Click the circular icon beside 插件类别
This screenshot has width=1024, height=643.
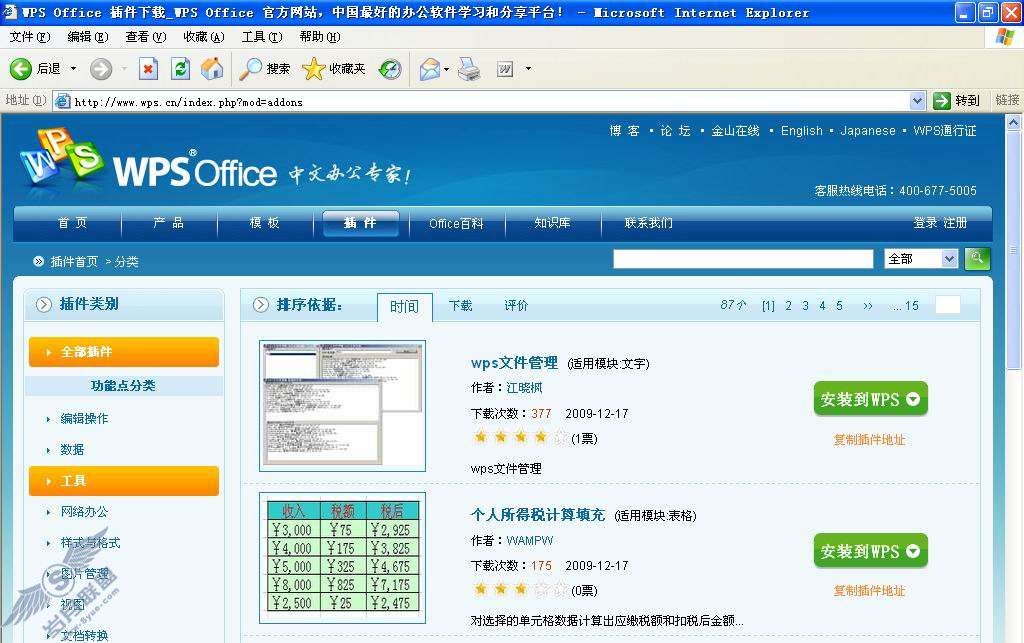click(44, 304)
